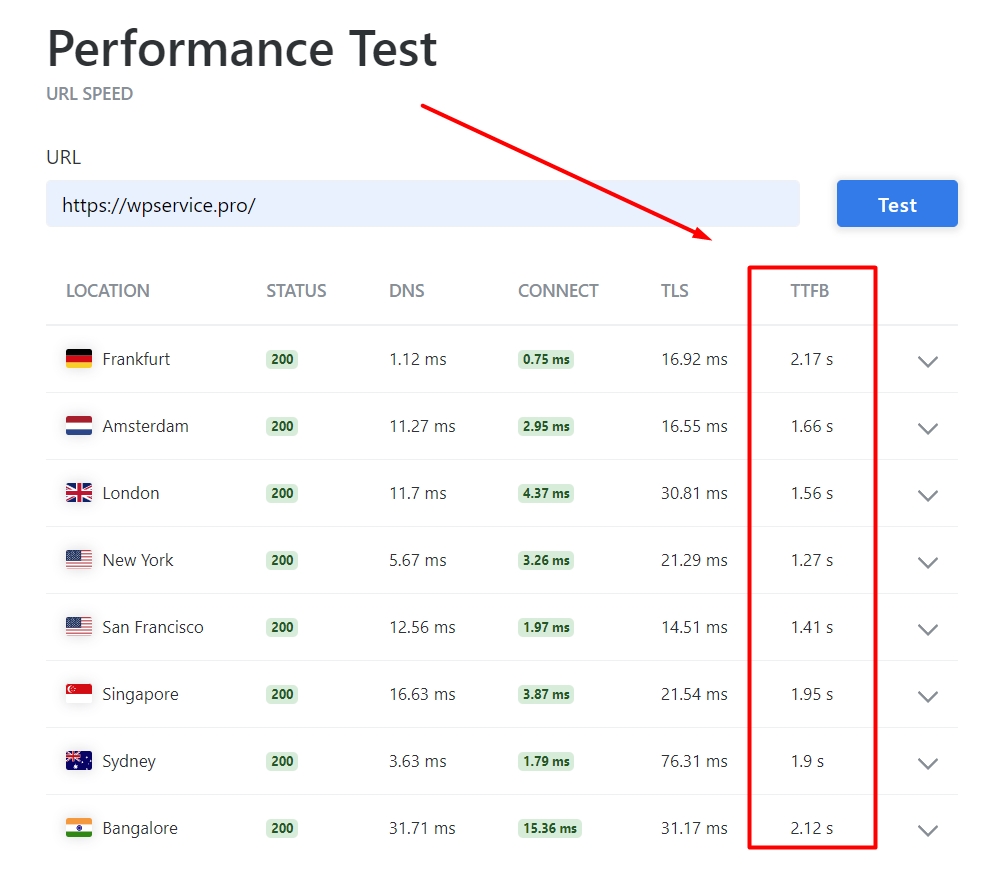Expand the New York row details

927,562
